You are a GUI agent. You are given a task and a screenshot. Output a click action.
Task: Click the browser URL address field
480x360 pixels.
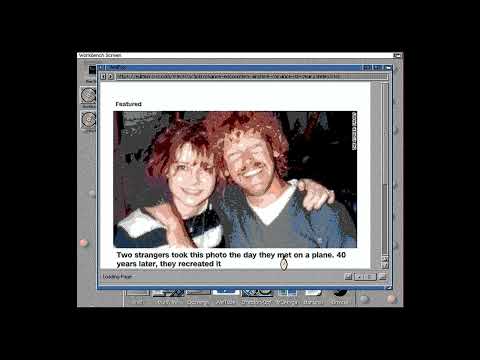pos(252,76)
